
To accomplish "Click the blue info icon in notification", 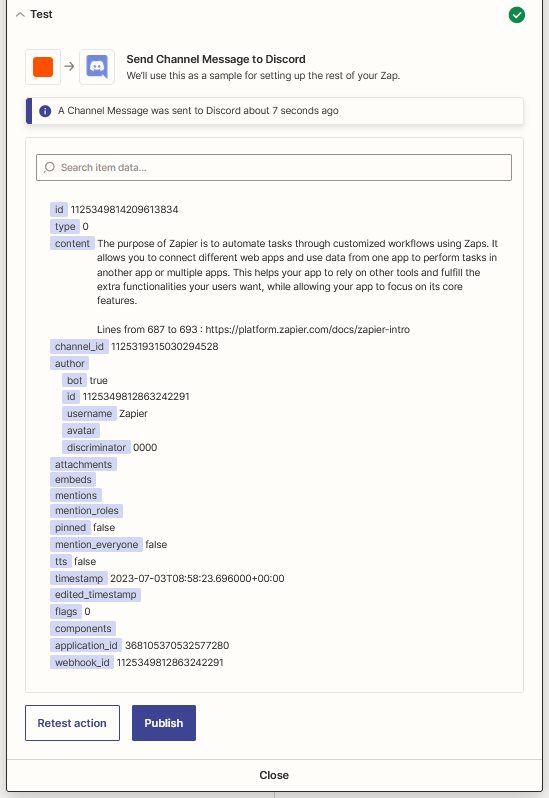I will pyautogui.click(x=45, y=111).
